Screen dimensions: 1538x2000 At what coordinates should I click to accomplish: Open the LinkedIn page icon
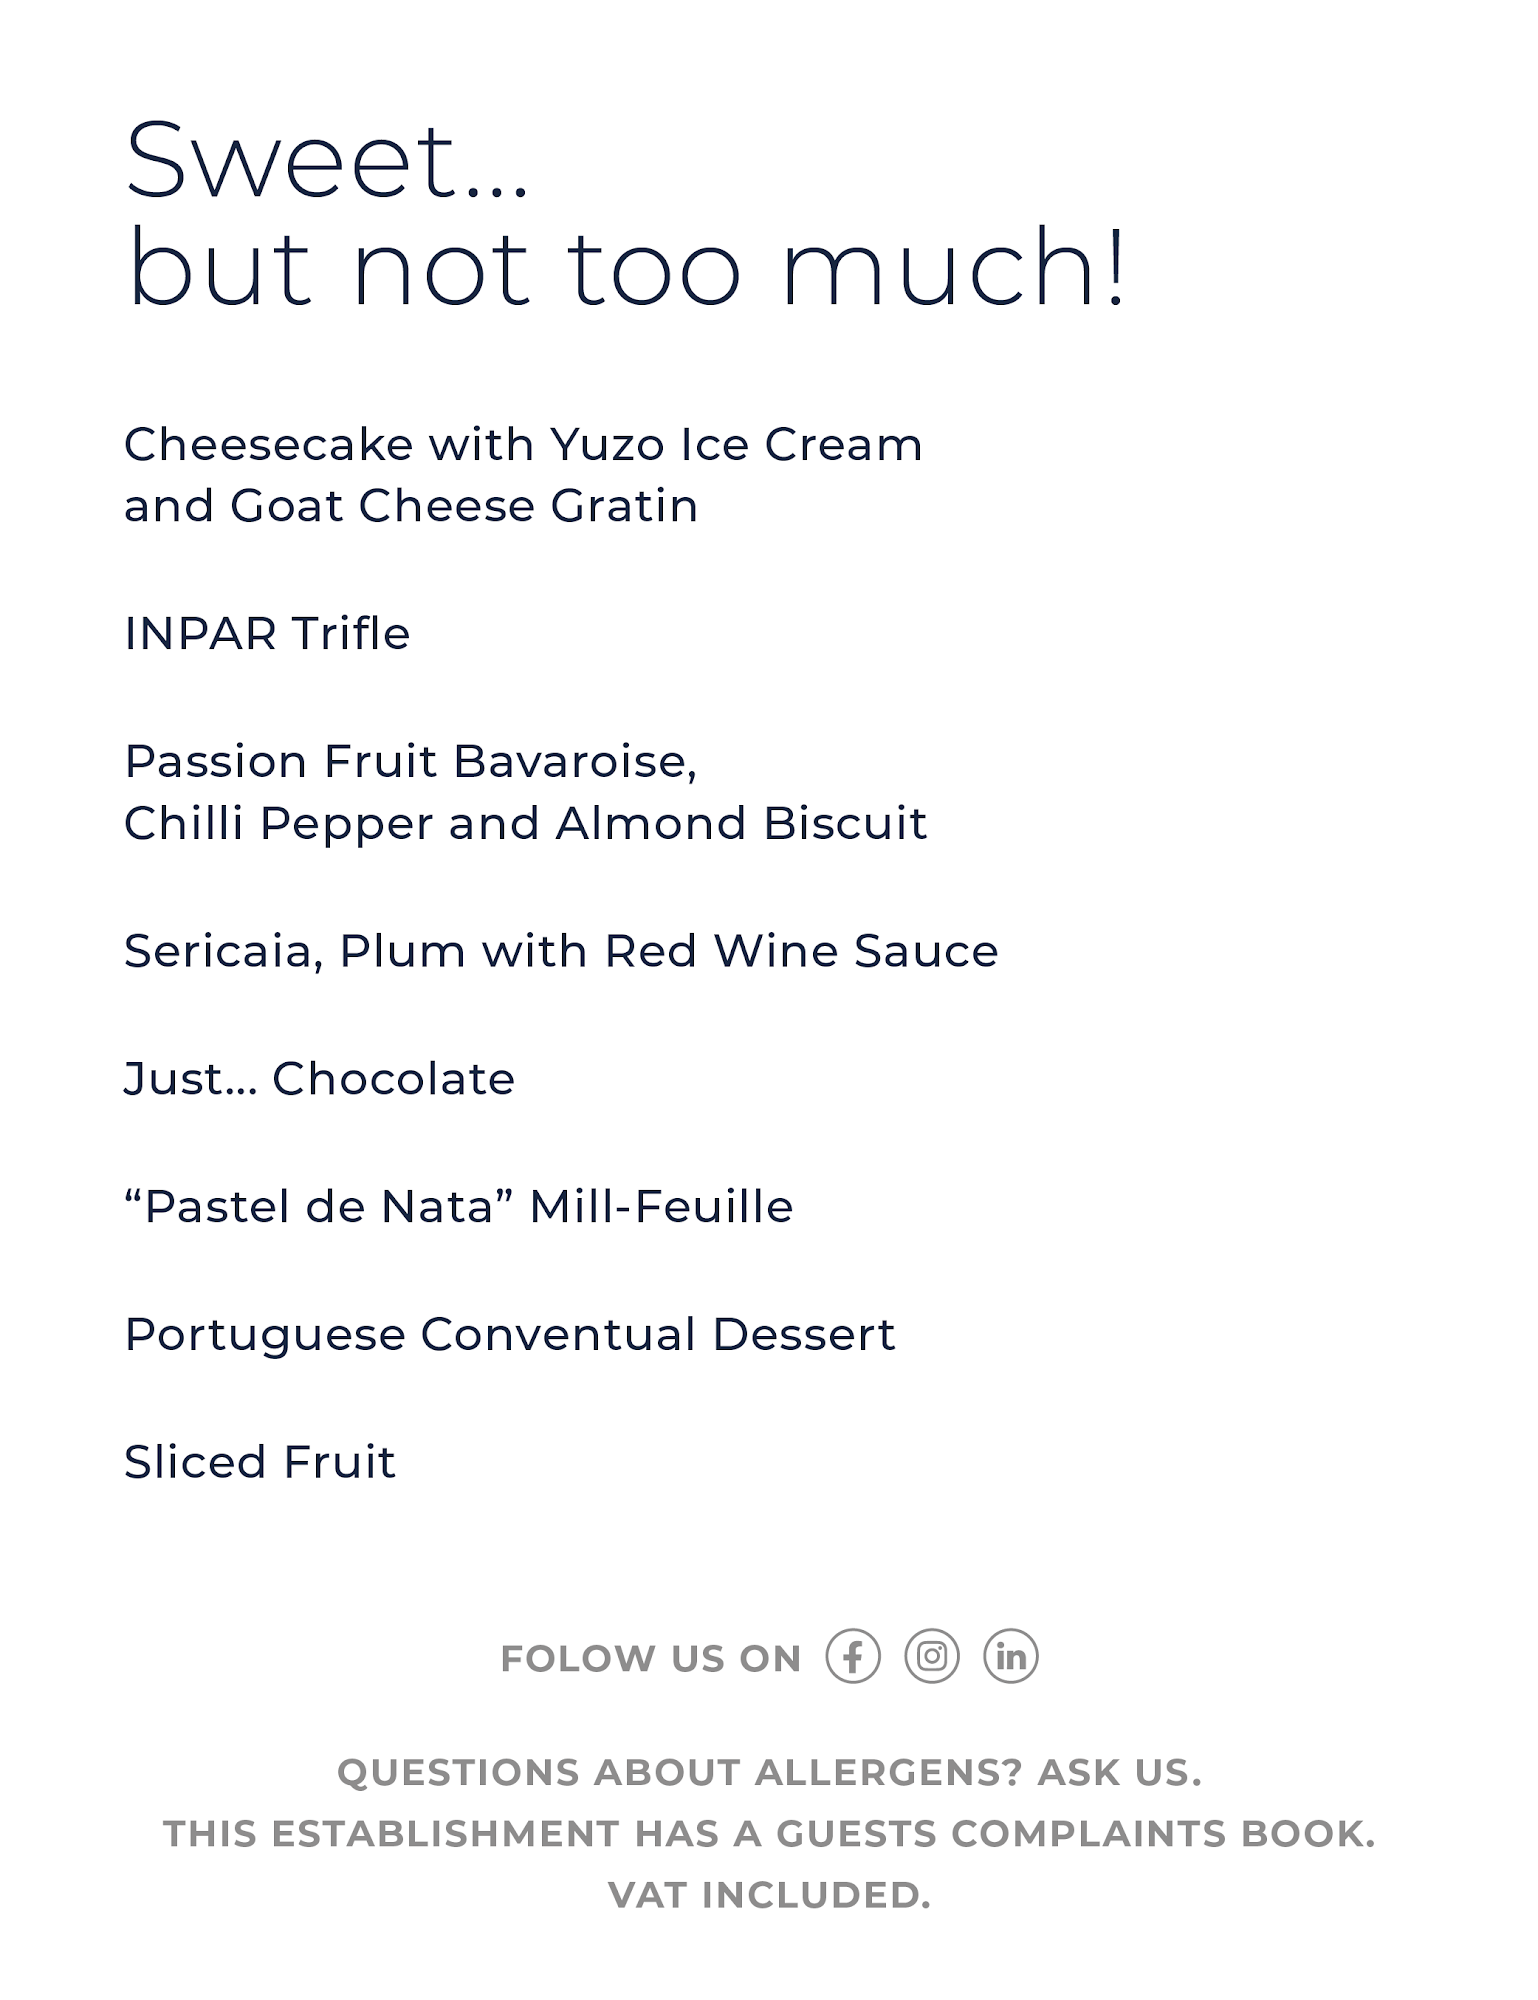pos(1010,1657)
